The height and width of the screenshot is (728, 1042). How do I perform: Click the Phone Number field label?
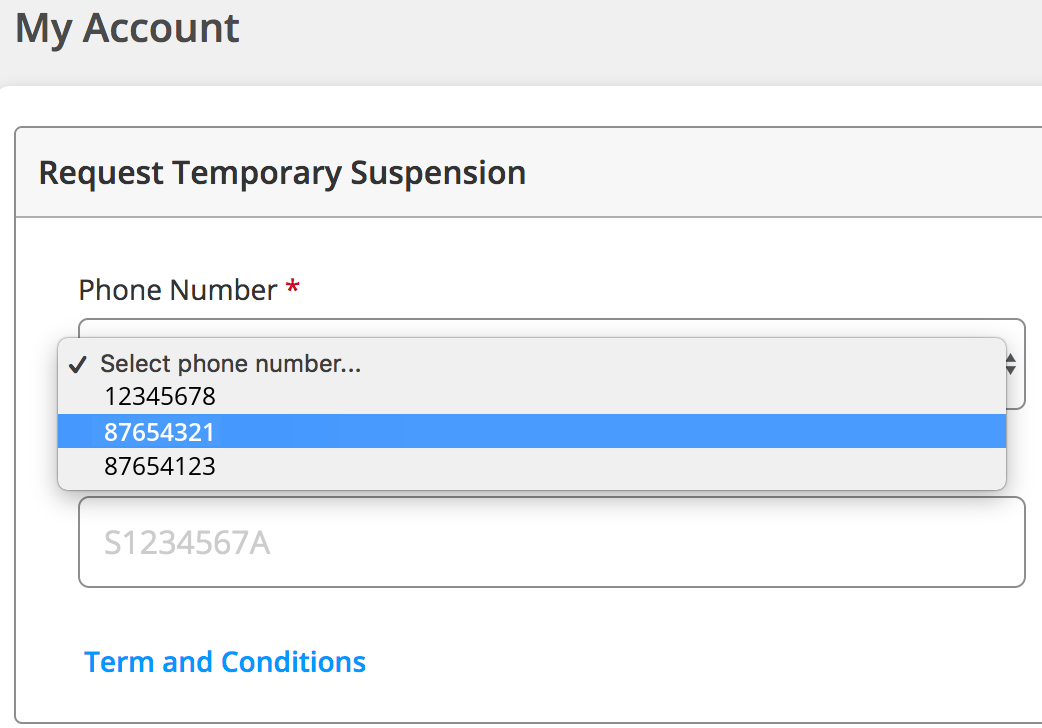[x=177, y=290]
